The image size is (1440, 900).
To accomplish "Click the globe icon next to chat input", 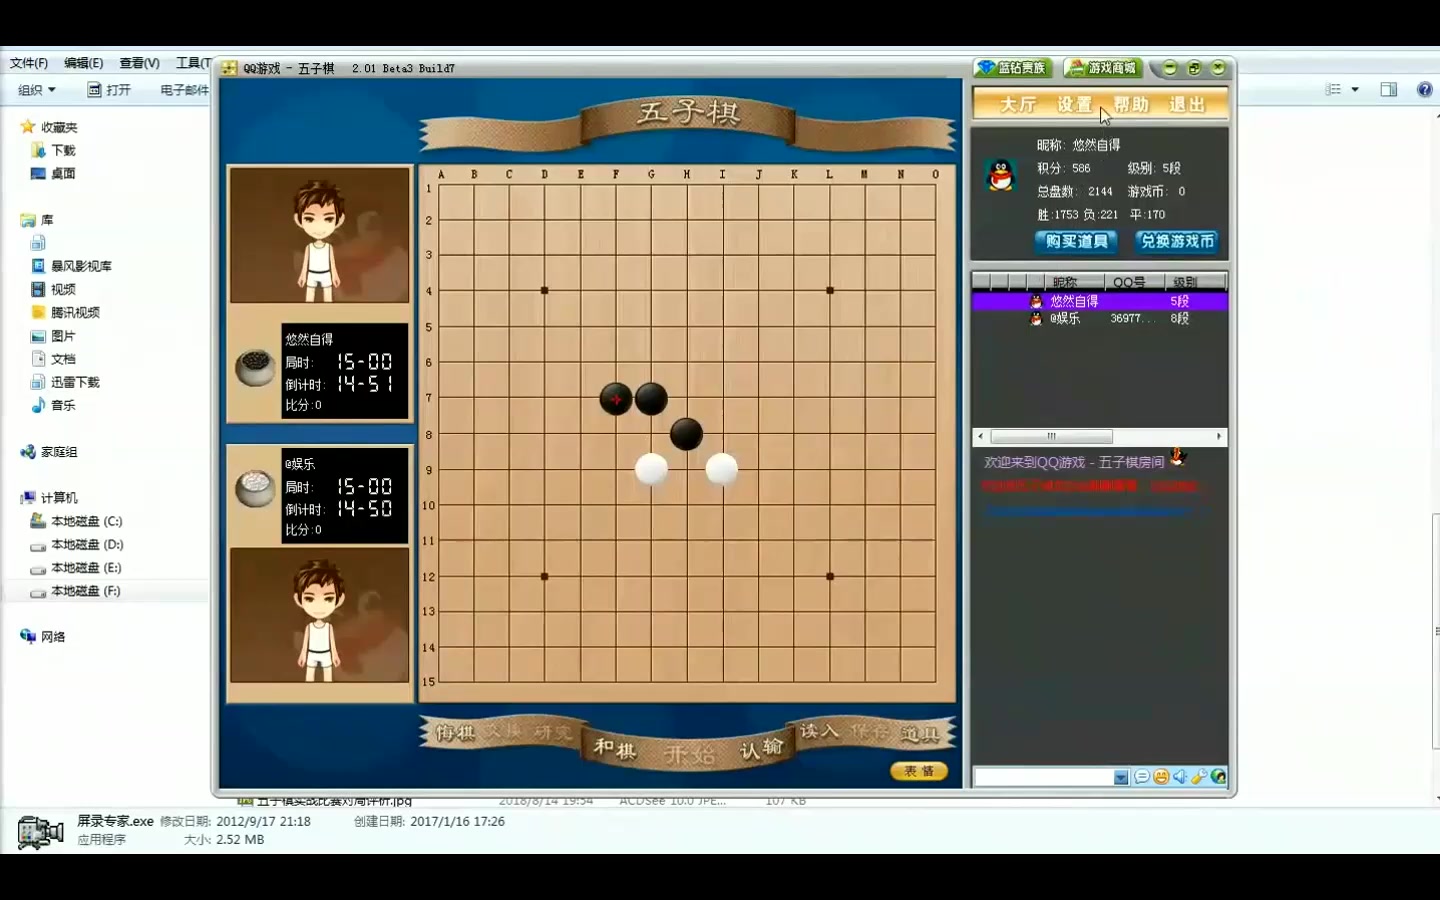I will tap(1218, 777).
